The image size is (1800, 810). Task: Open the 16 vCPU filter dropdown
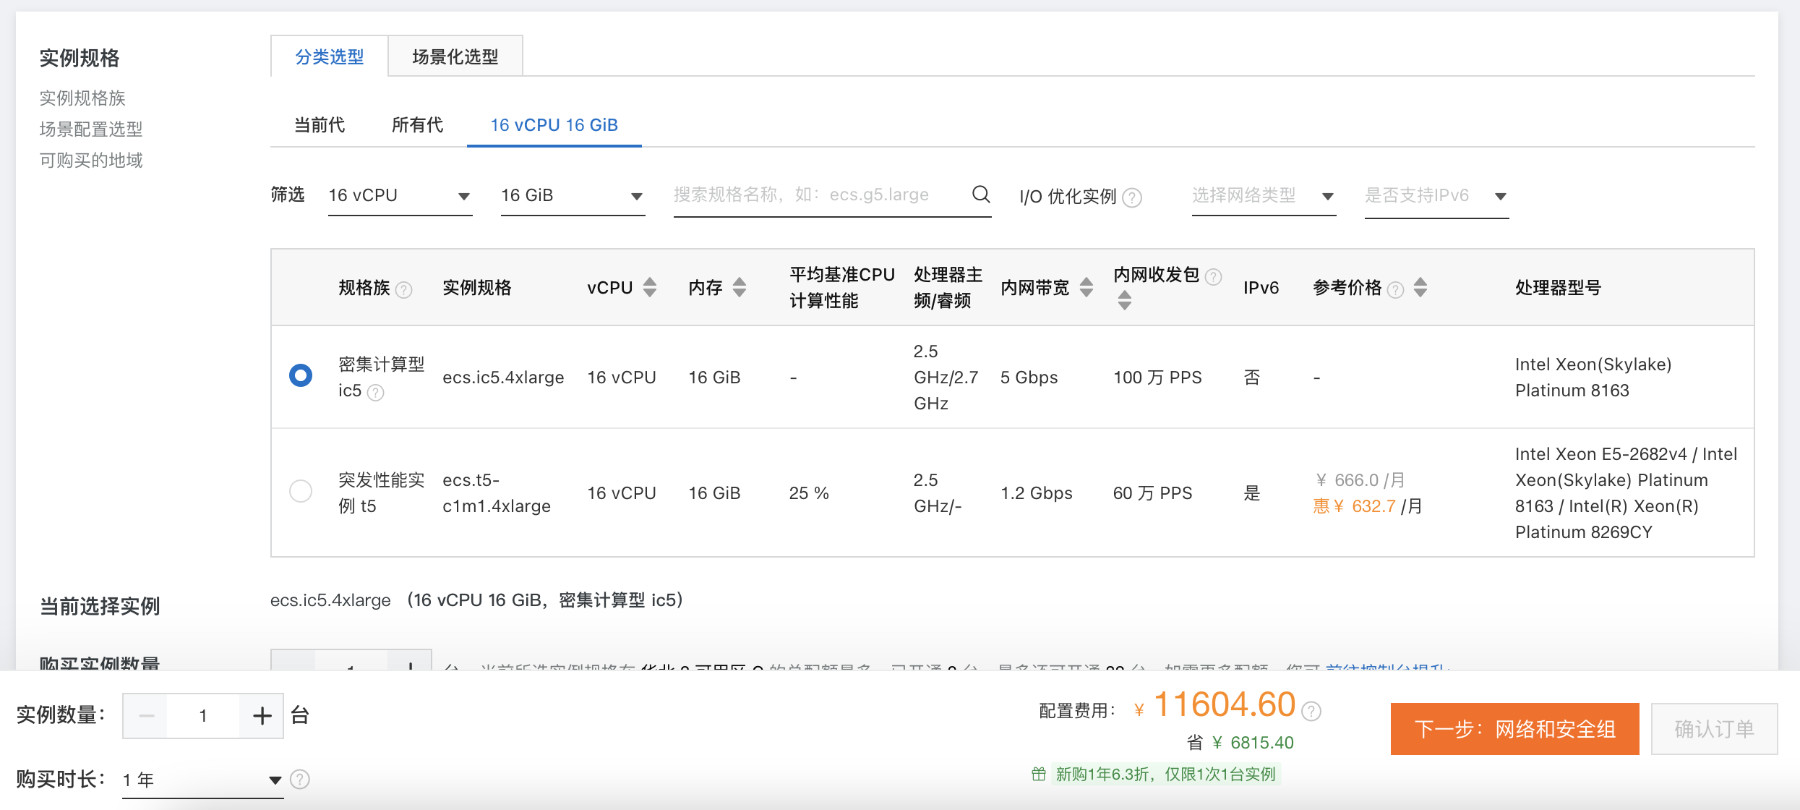tap(400, 196)
